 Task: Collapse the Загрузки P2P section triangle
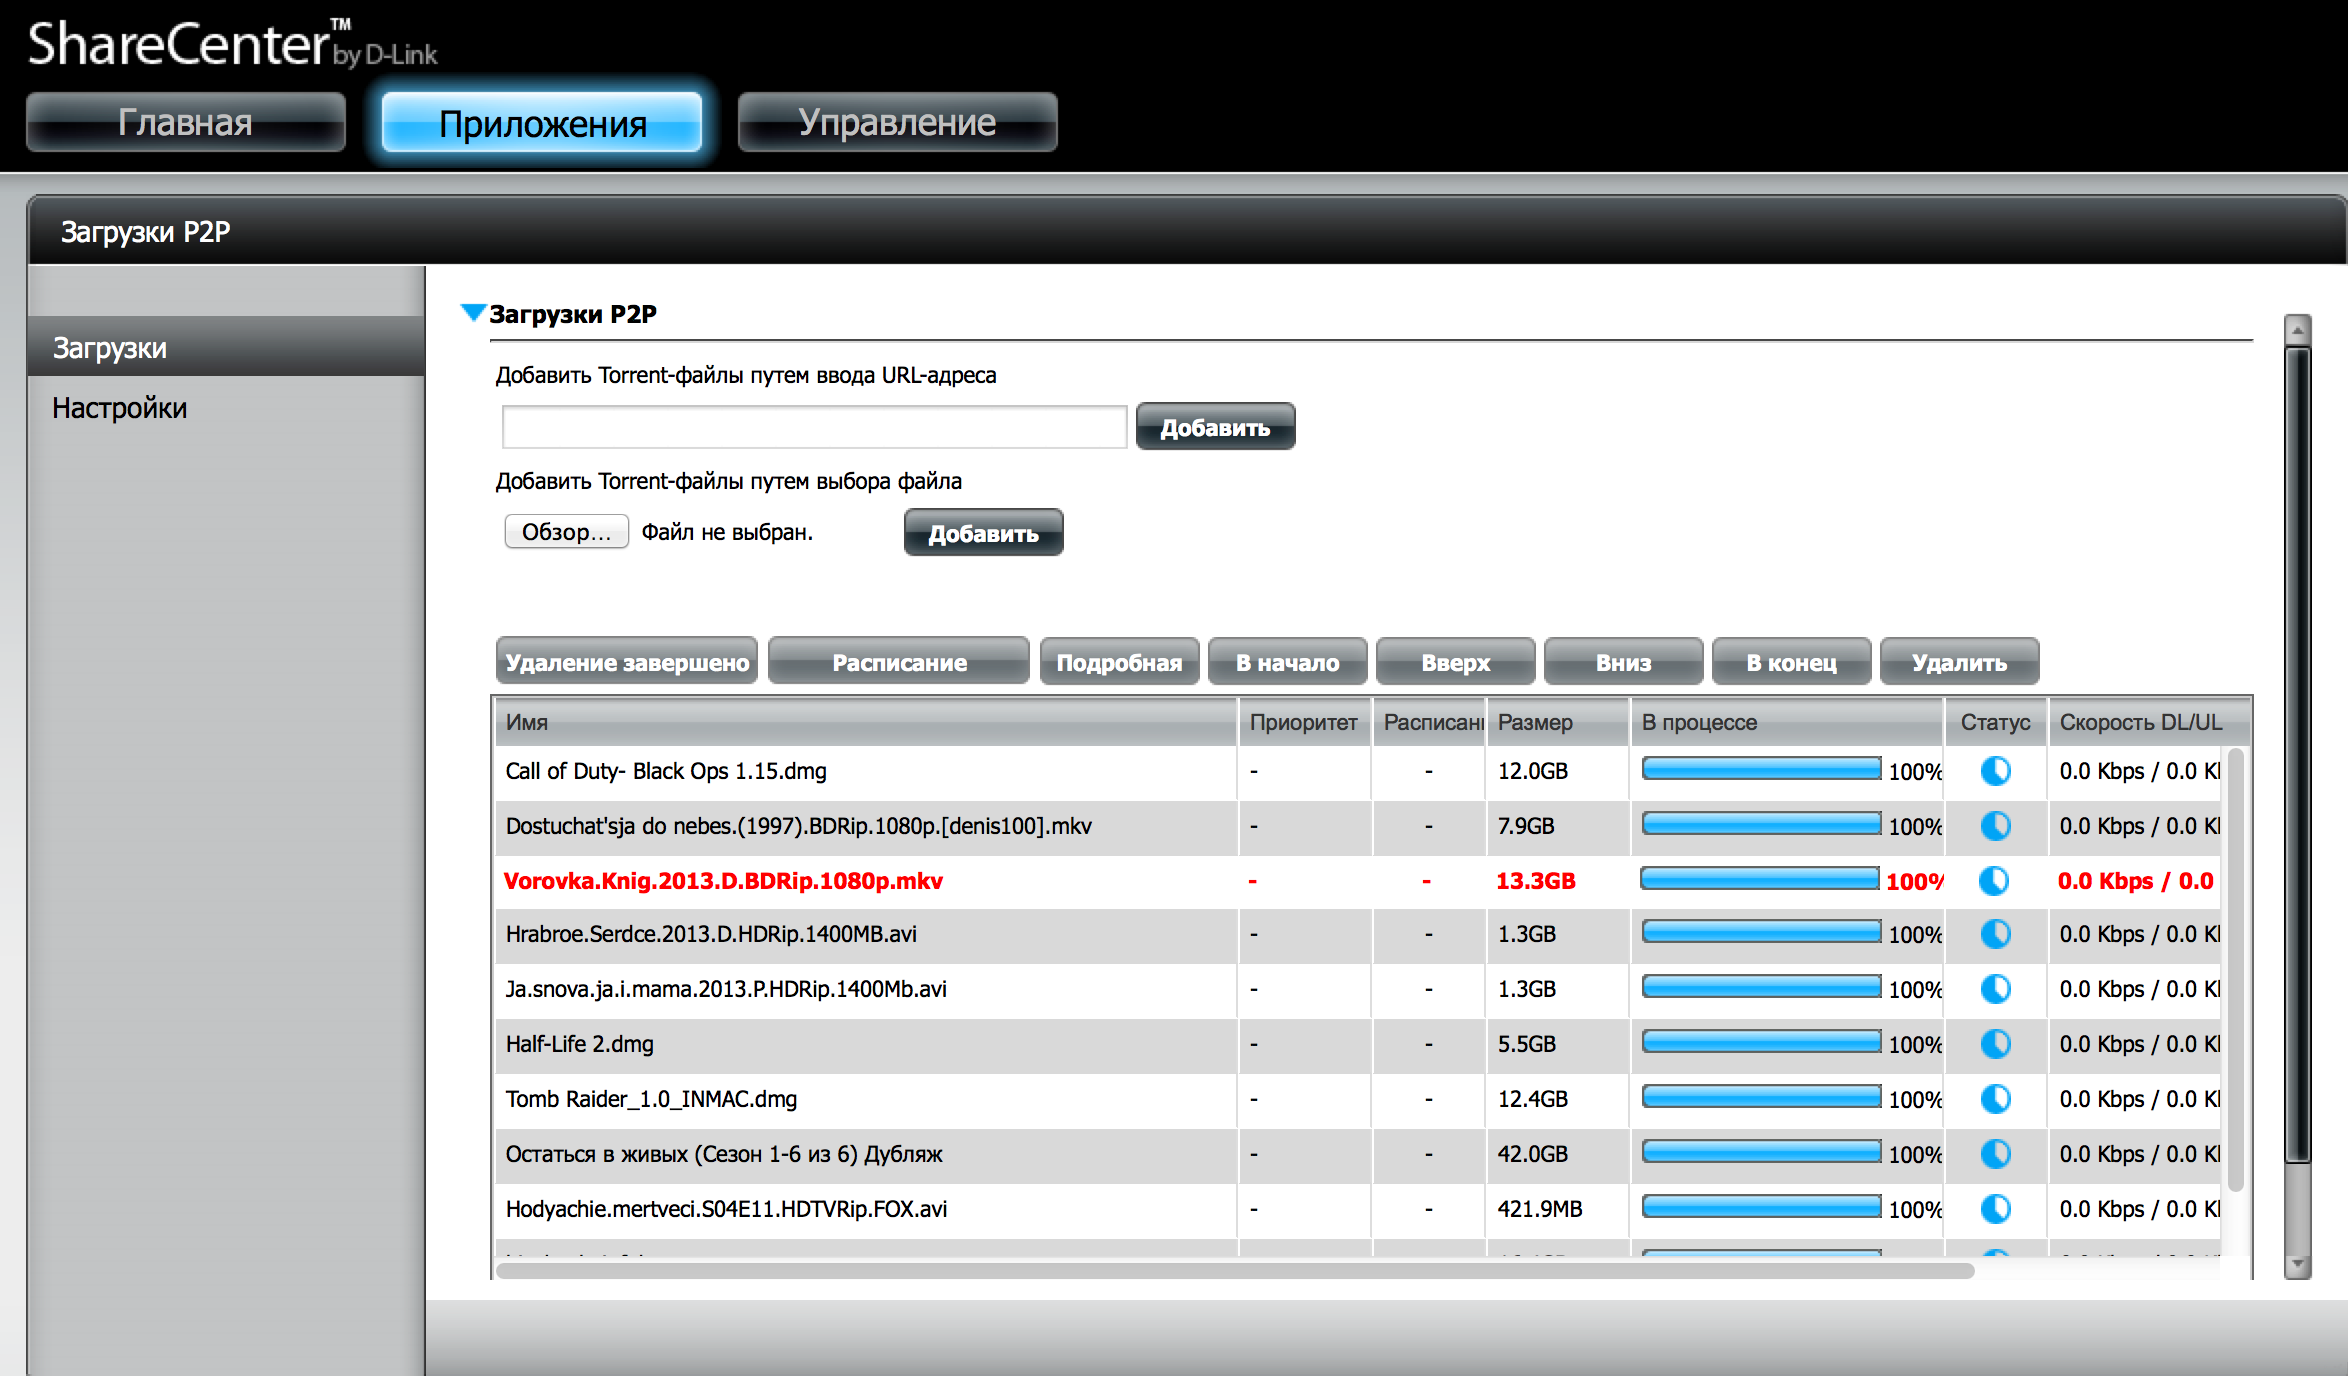pos(472,313)
